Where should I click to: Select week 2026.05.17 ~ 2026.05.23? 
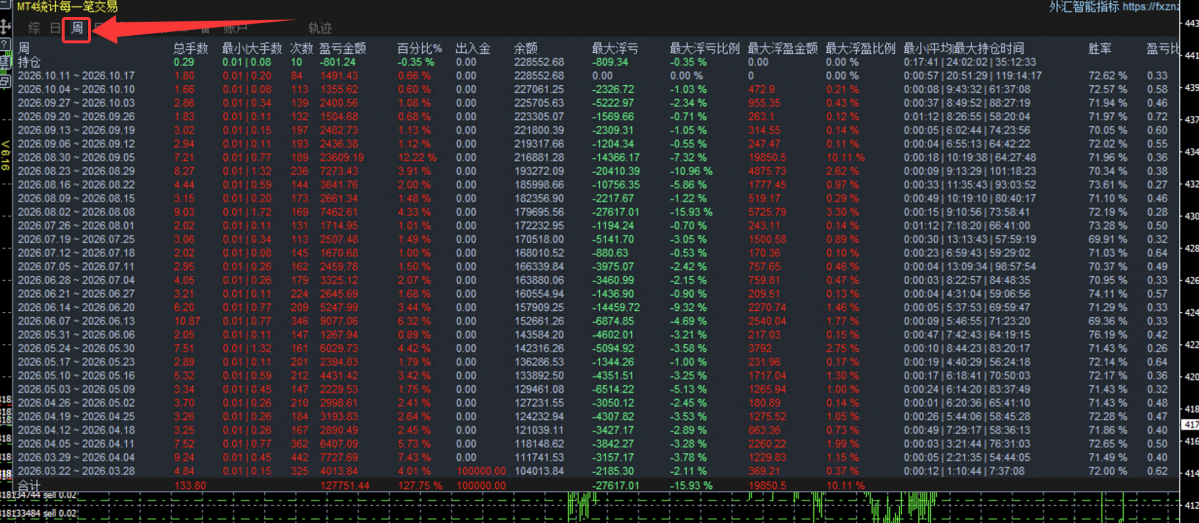[76, 361]
